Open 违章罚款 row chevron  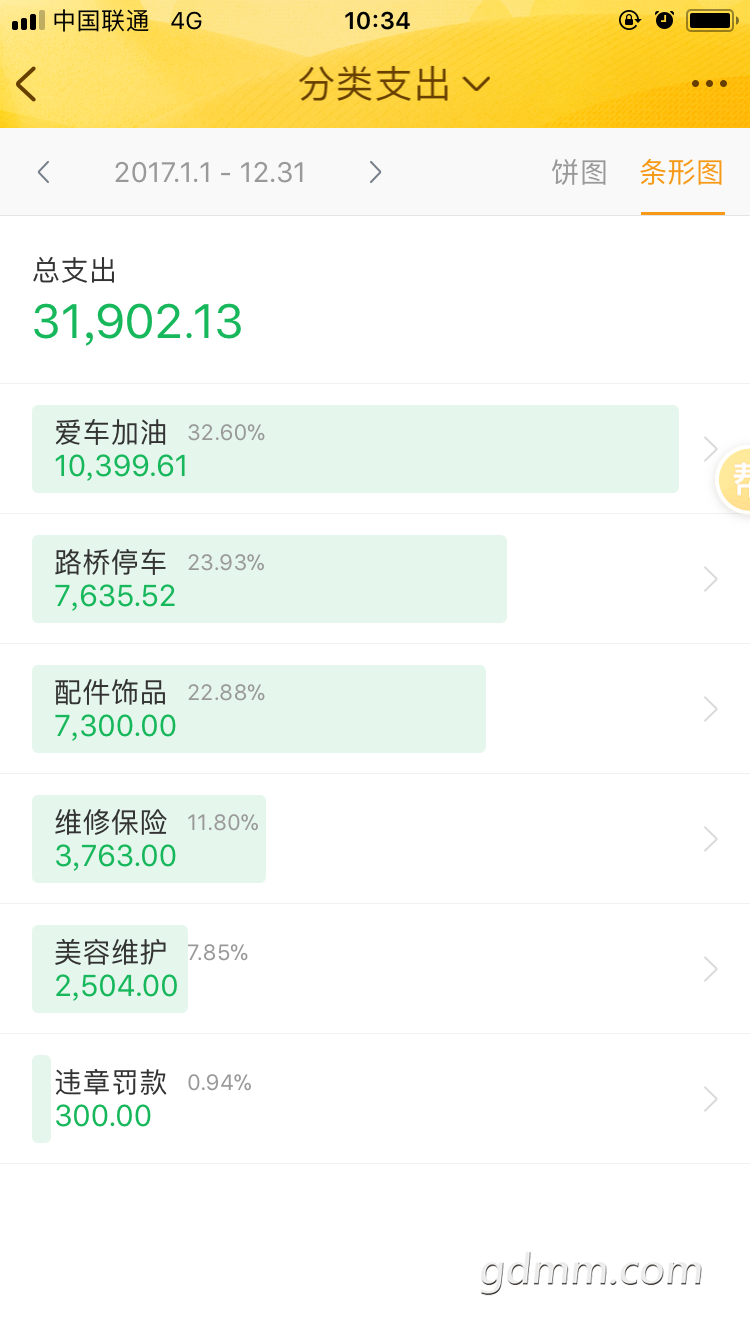tap(711, 1099)
